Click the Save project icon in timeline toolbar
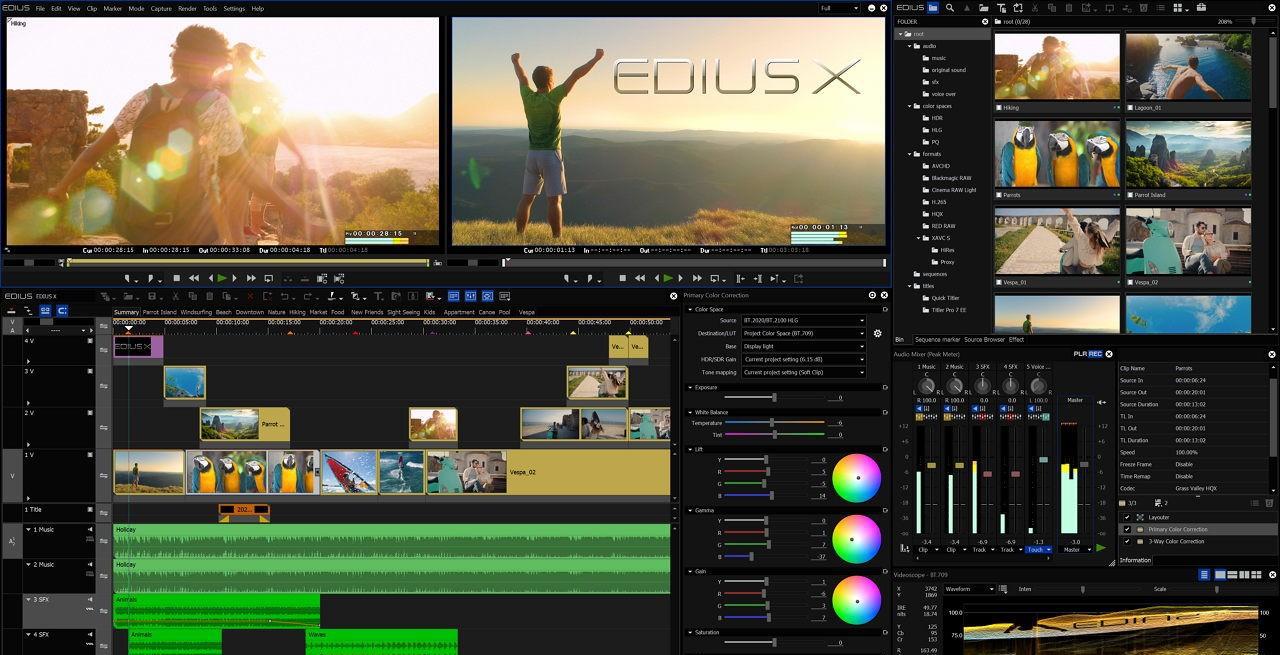1280x655 pixels. pyautogui.click(x=151, y=296)
